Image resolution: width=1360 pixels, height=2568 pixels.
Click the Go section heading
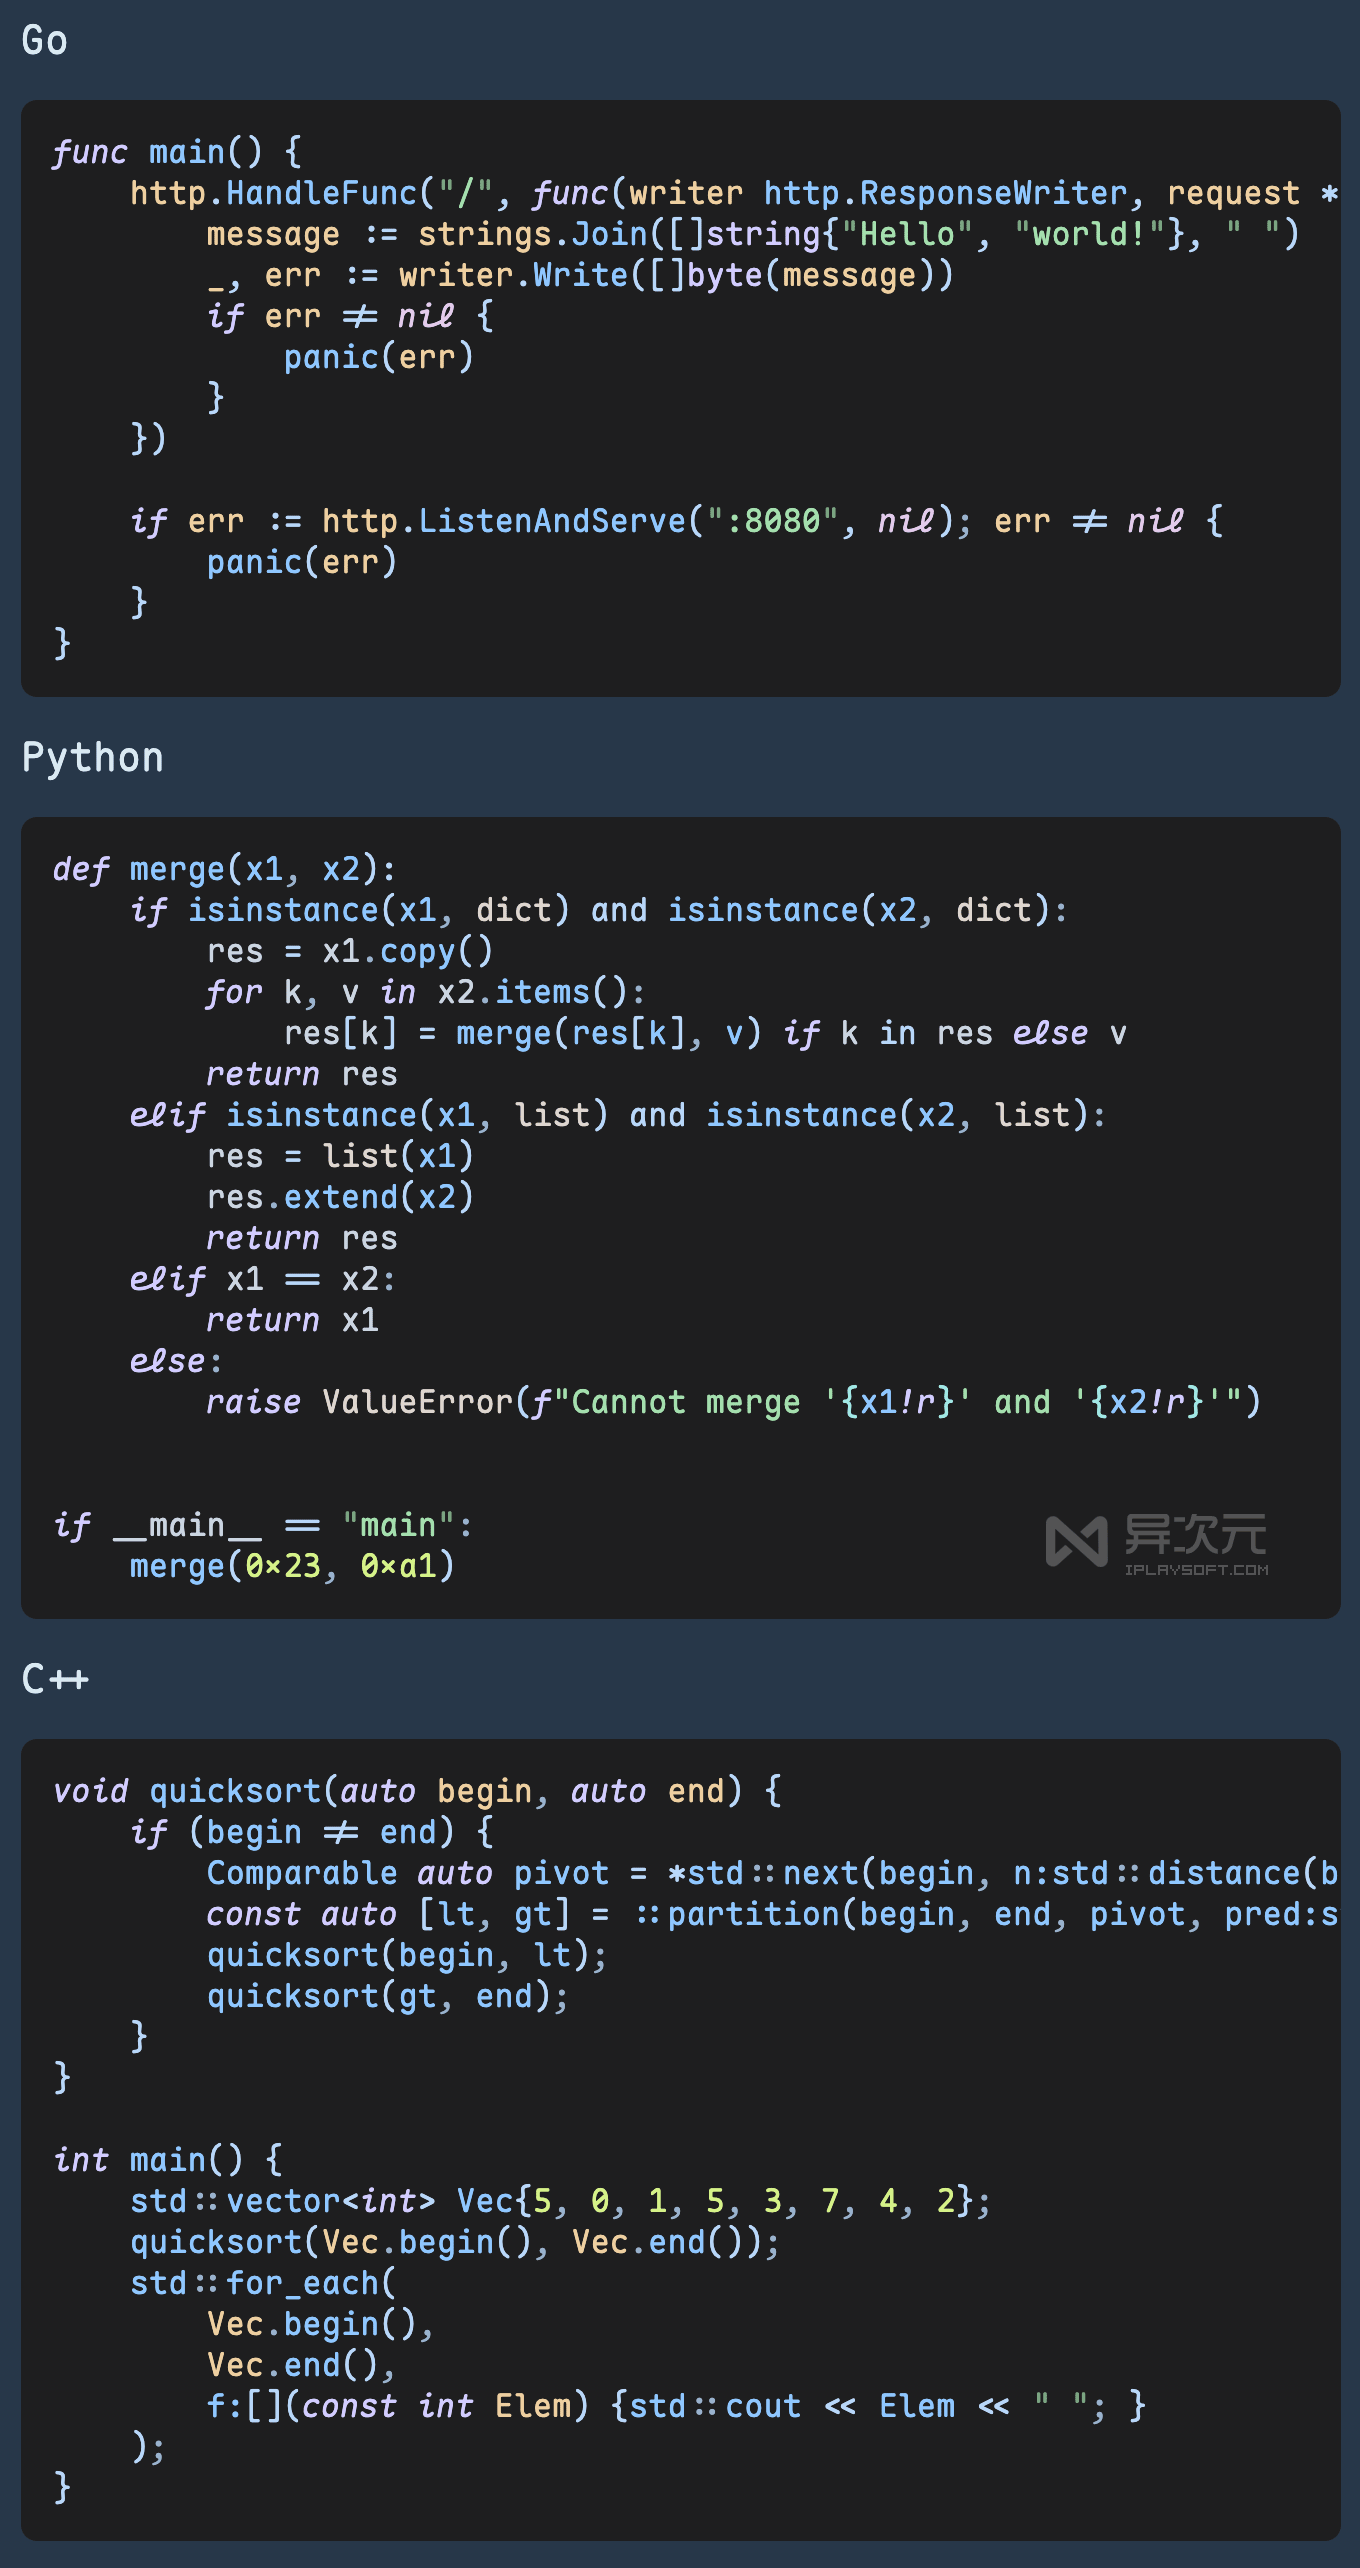pyautogui.click(x=45, y=41)
